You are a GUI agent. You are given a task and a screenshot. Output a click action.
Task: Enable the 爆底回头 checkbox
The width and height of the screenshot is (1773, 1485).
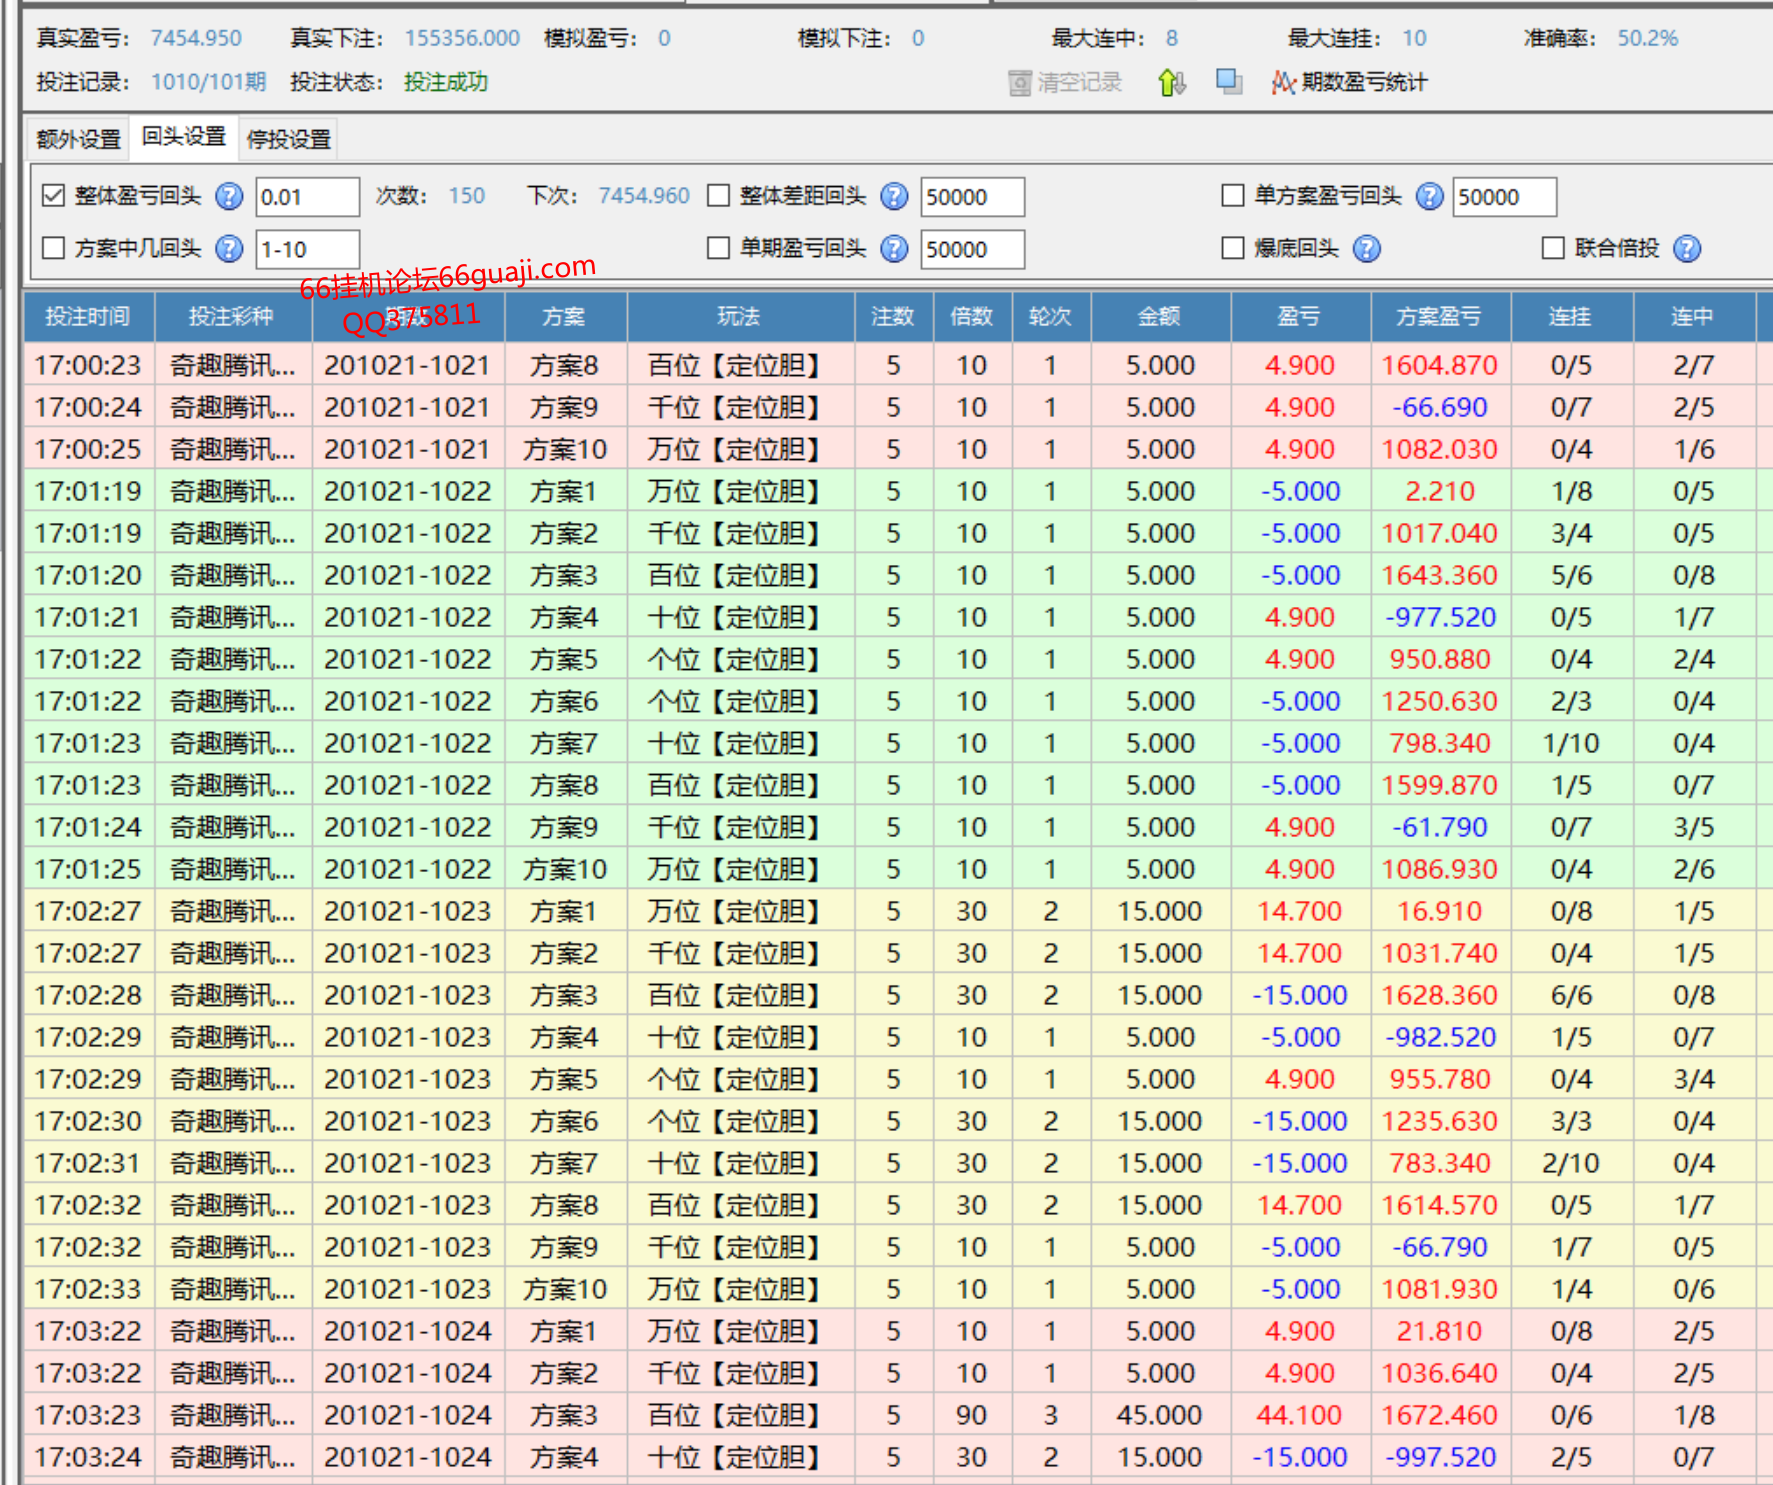[x=1233, y=247]
